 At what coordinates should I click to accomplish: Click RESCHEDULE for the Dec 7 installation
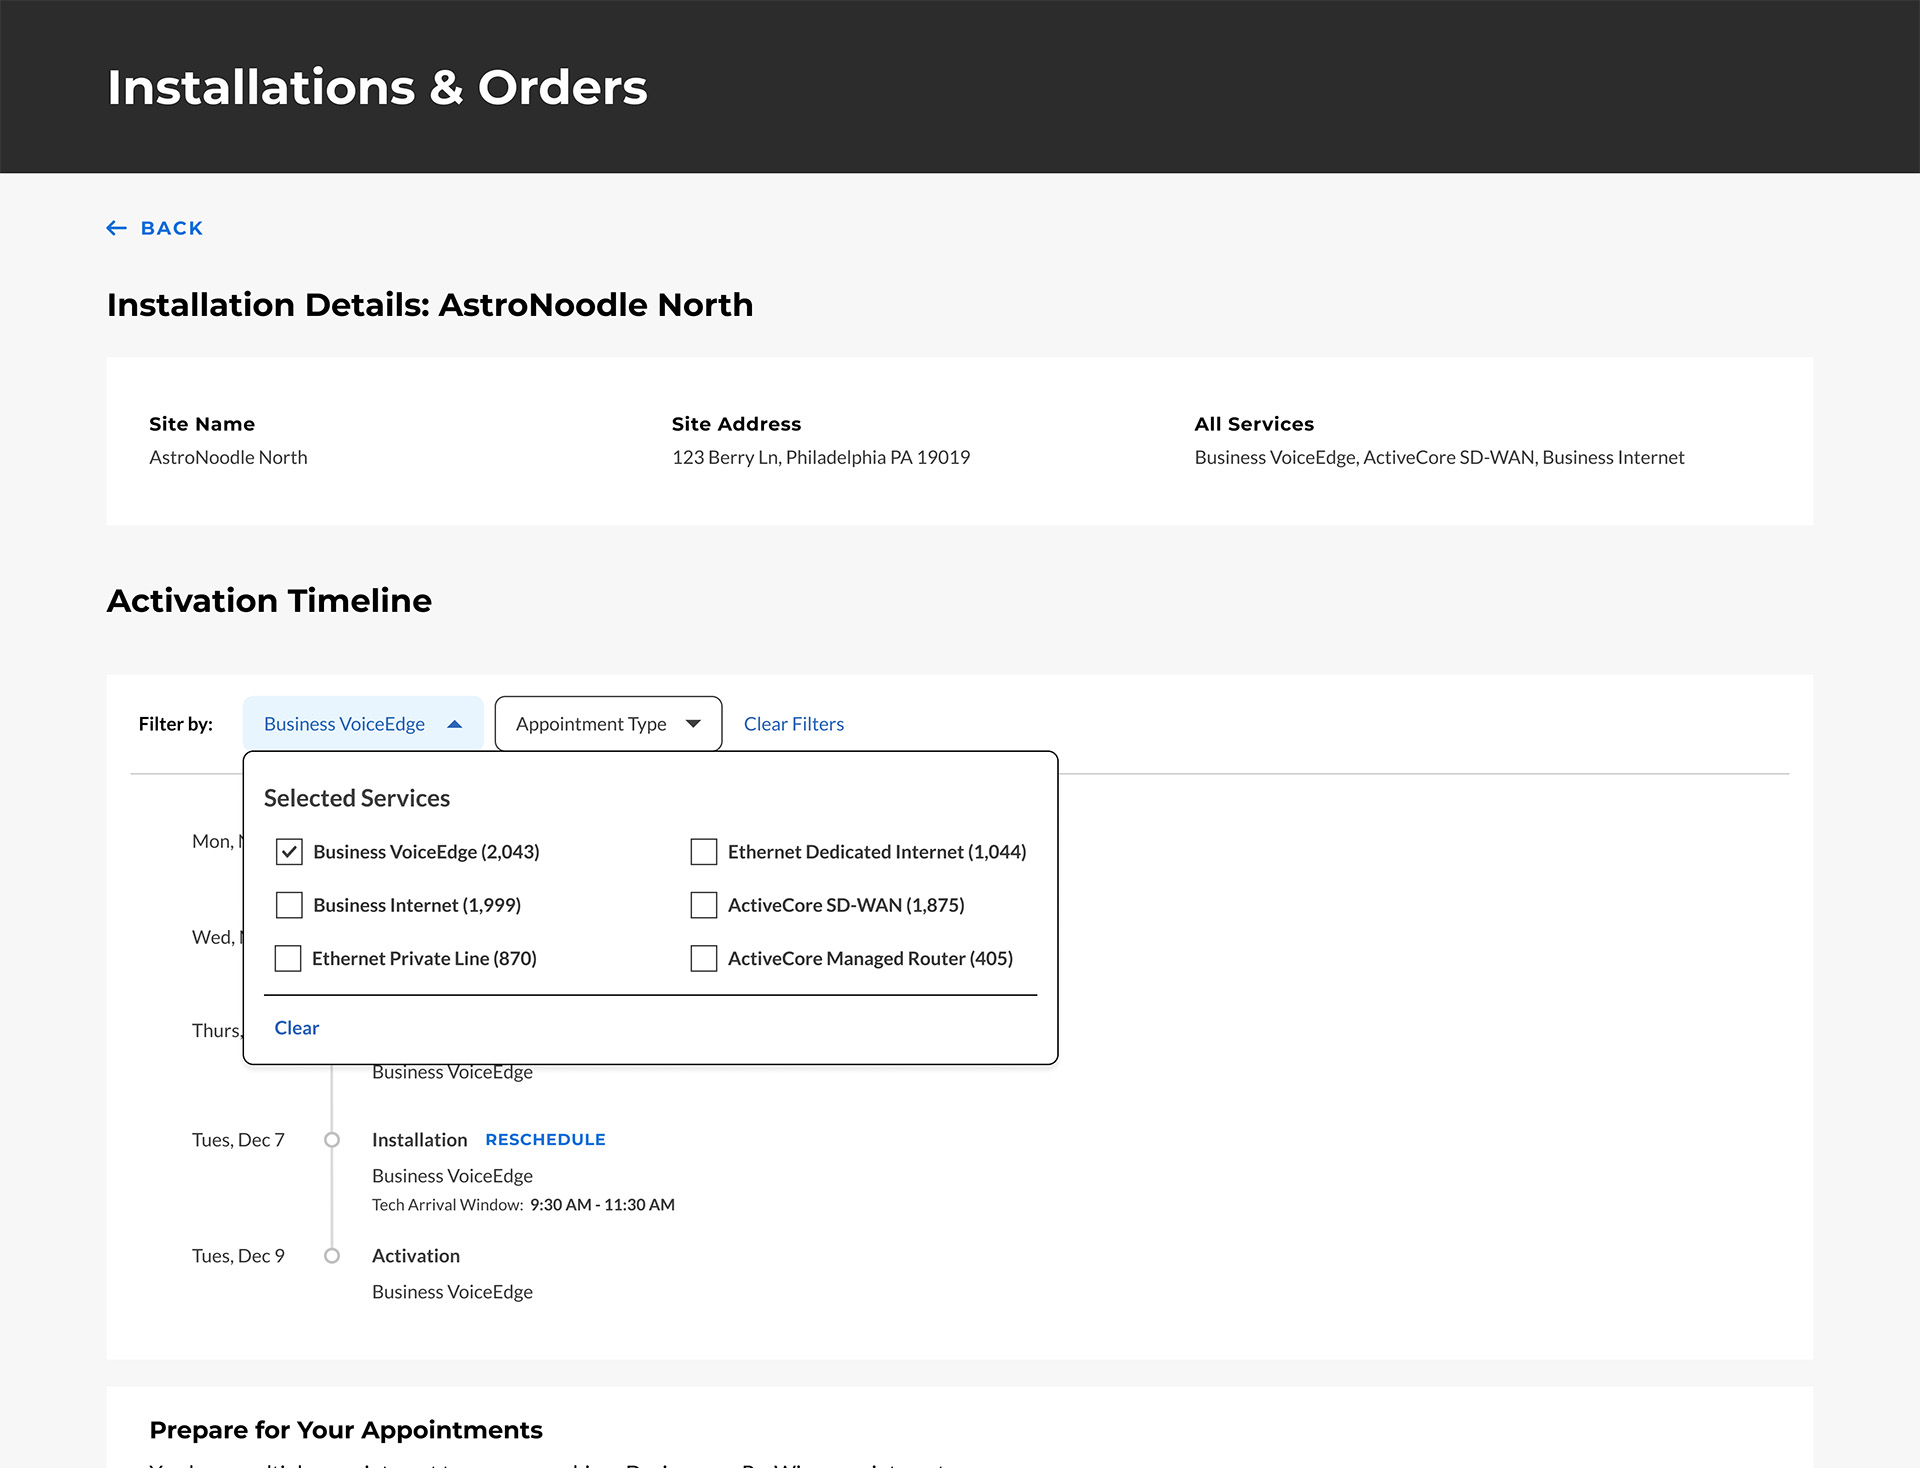(546, 1140)
